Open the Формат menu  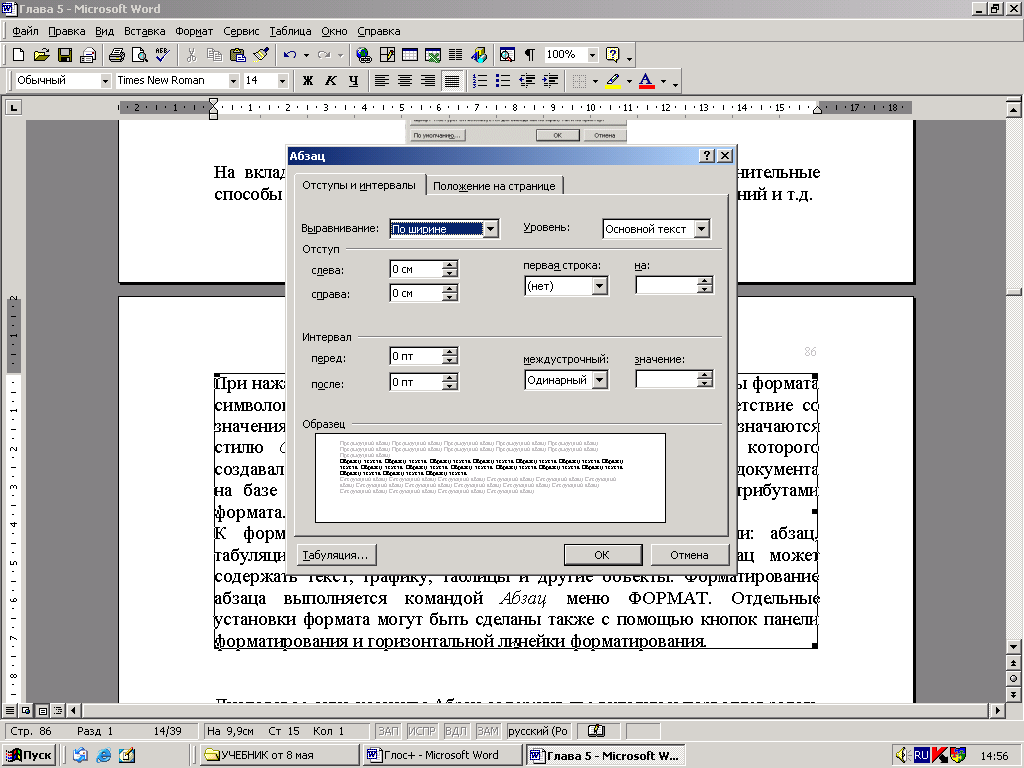[194, 31]
